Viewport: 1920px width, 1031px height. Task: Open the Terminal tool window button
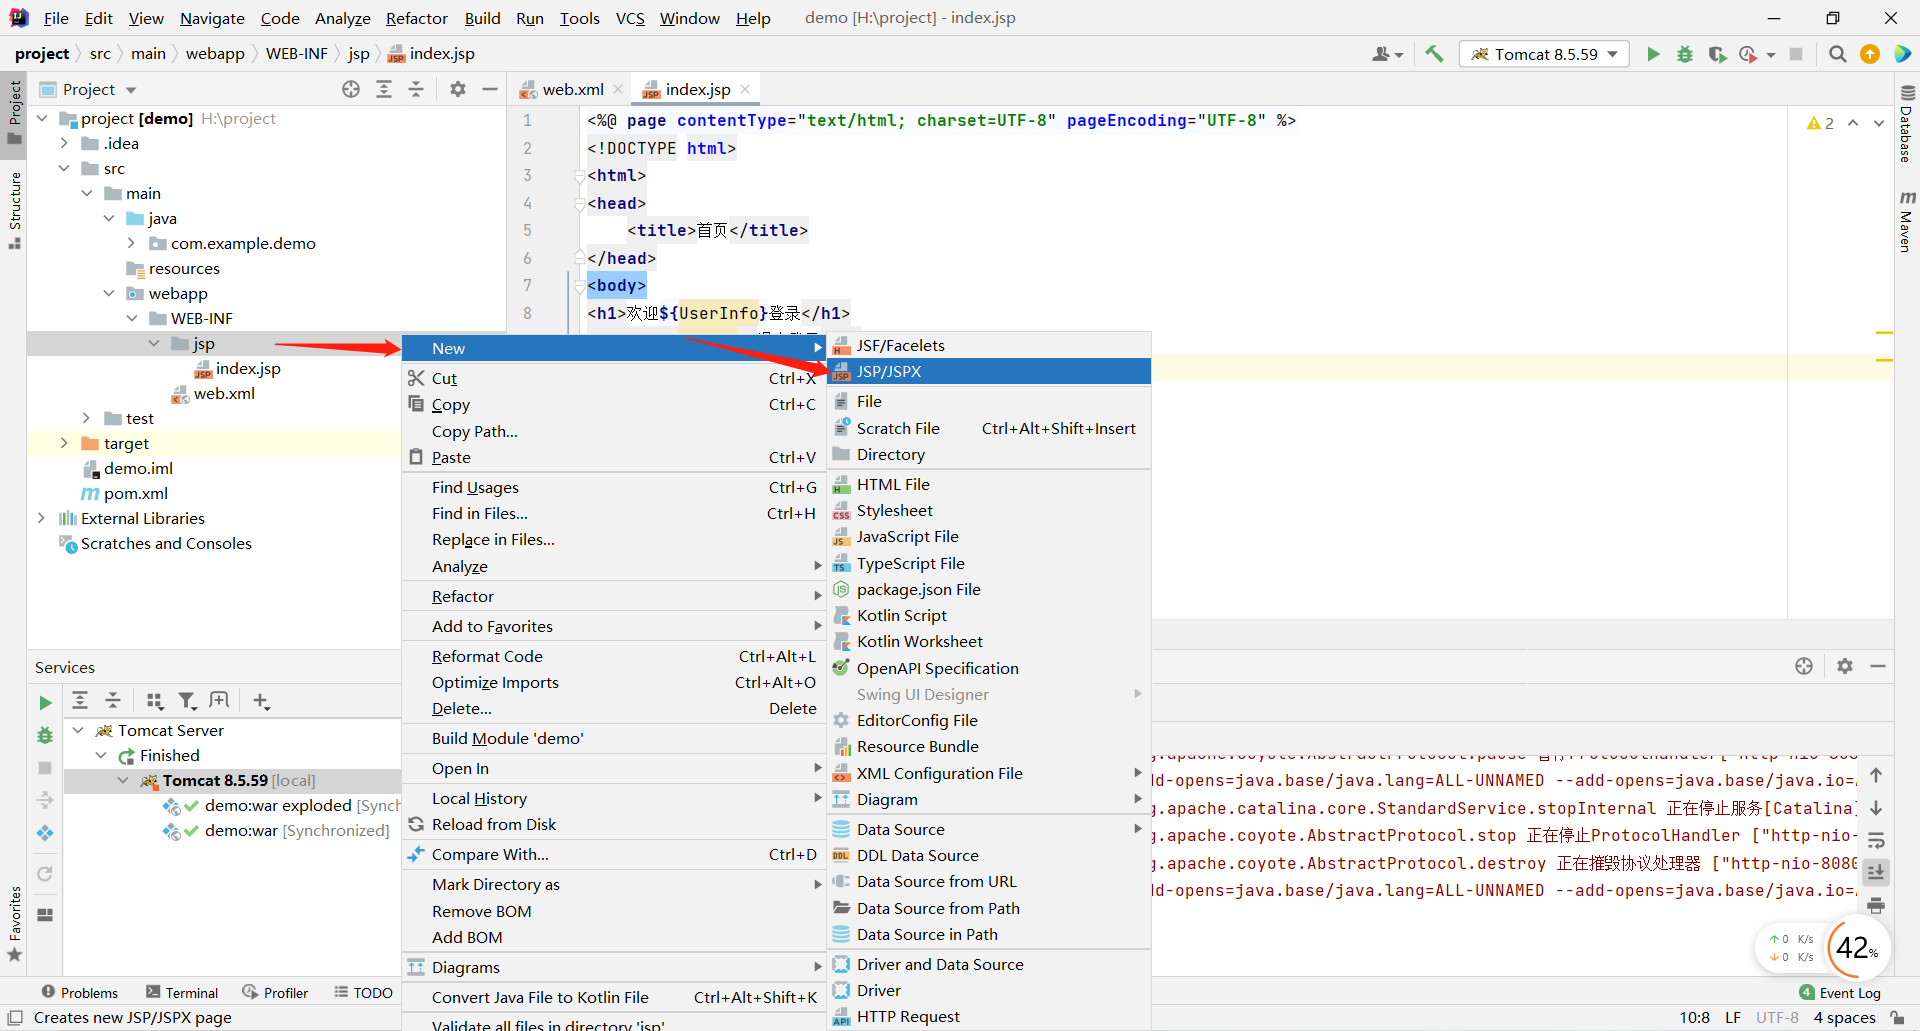(182, 992)
